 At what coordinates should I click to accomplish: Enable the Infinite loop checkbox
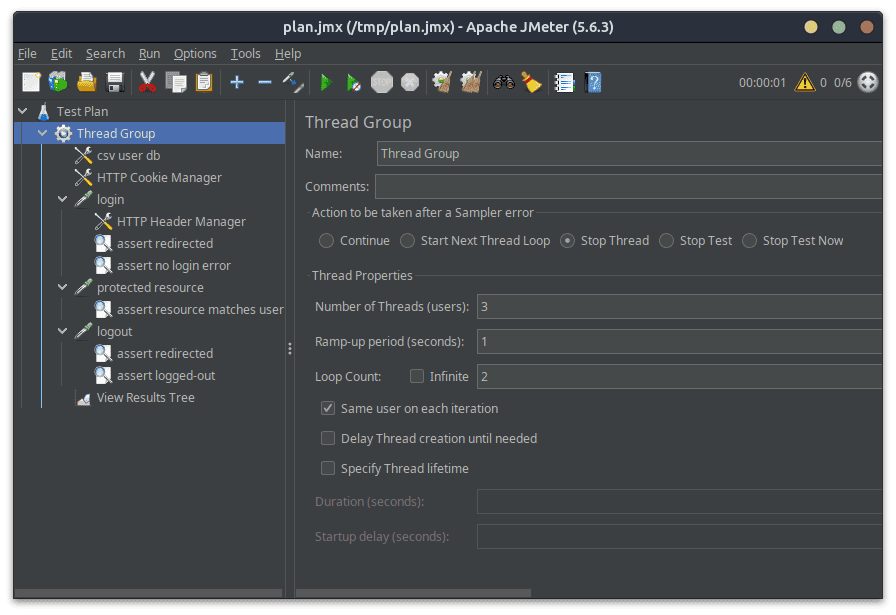[x=417, y=376]
